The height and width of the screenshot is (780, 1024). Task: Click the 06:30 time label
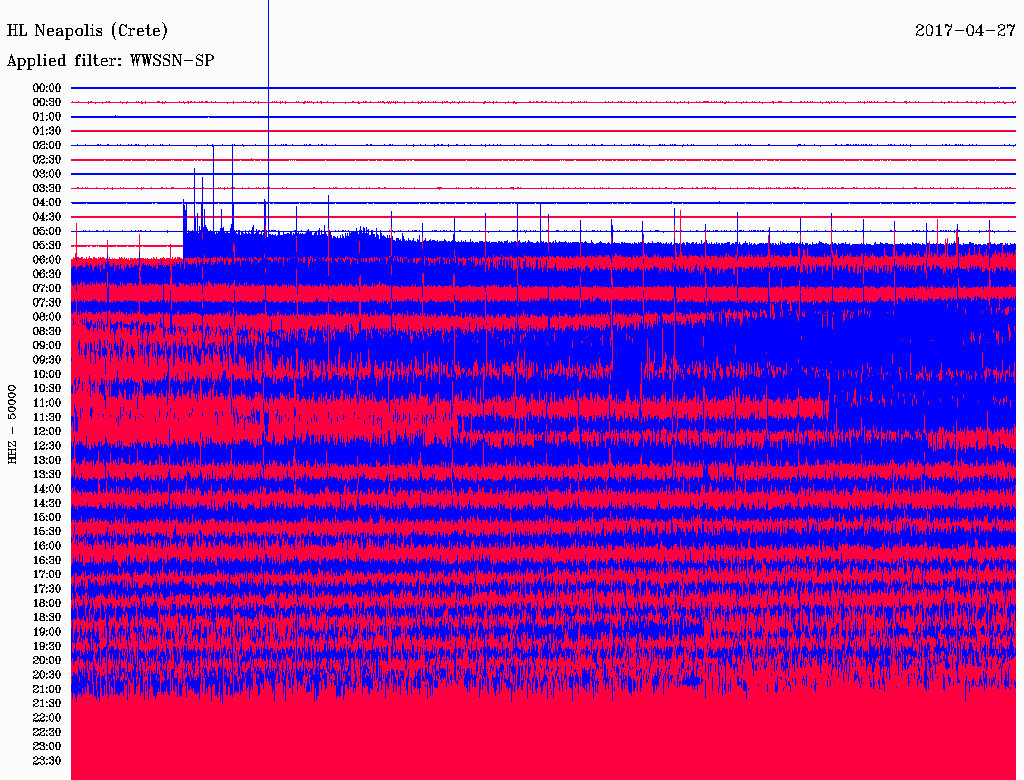(47, 274)
